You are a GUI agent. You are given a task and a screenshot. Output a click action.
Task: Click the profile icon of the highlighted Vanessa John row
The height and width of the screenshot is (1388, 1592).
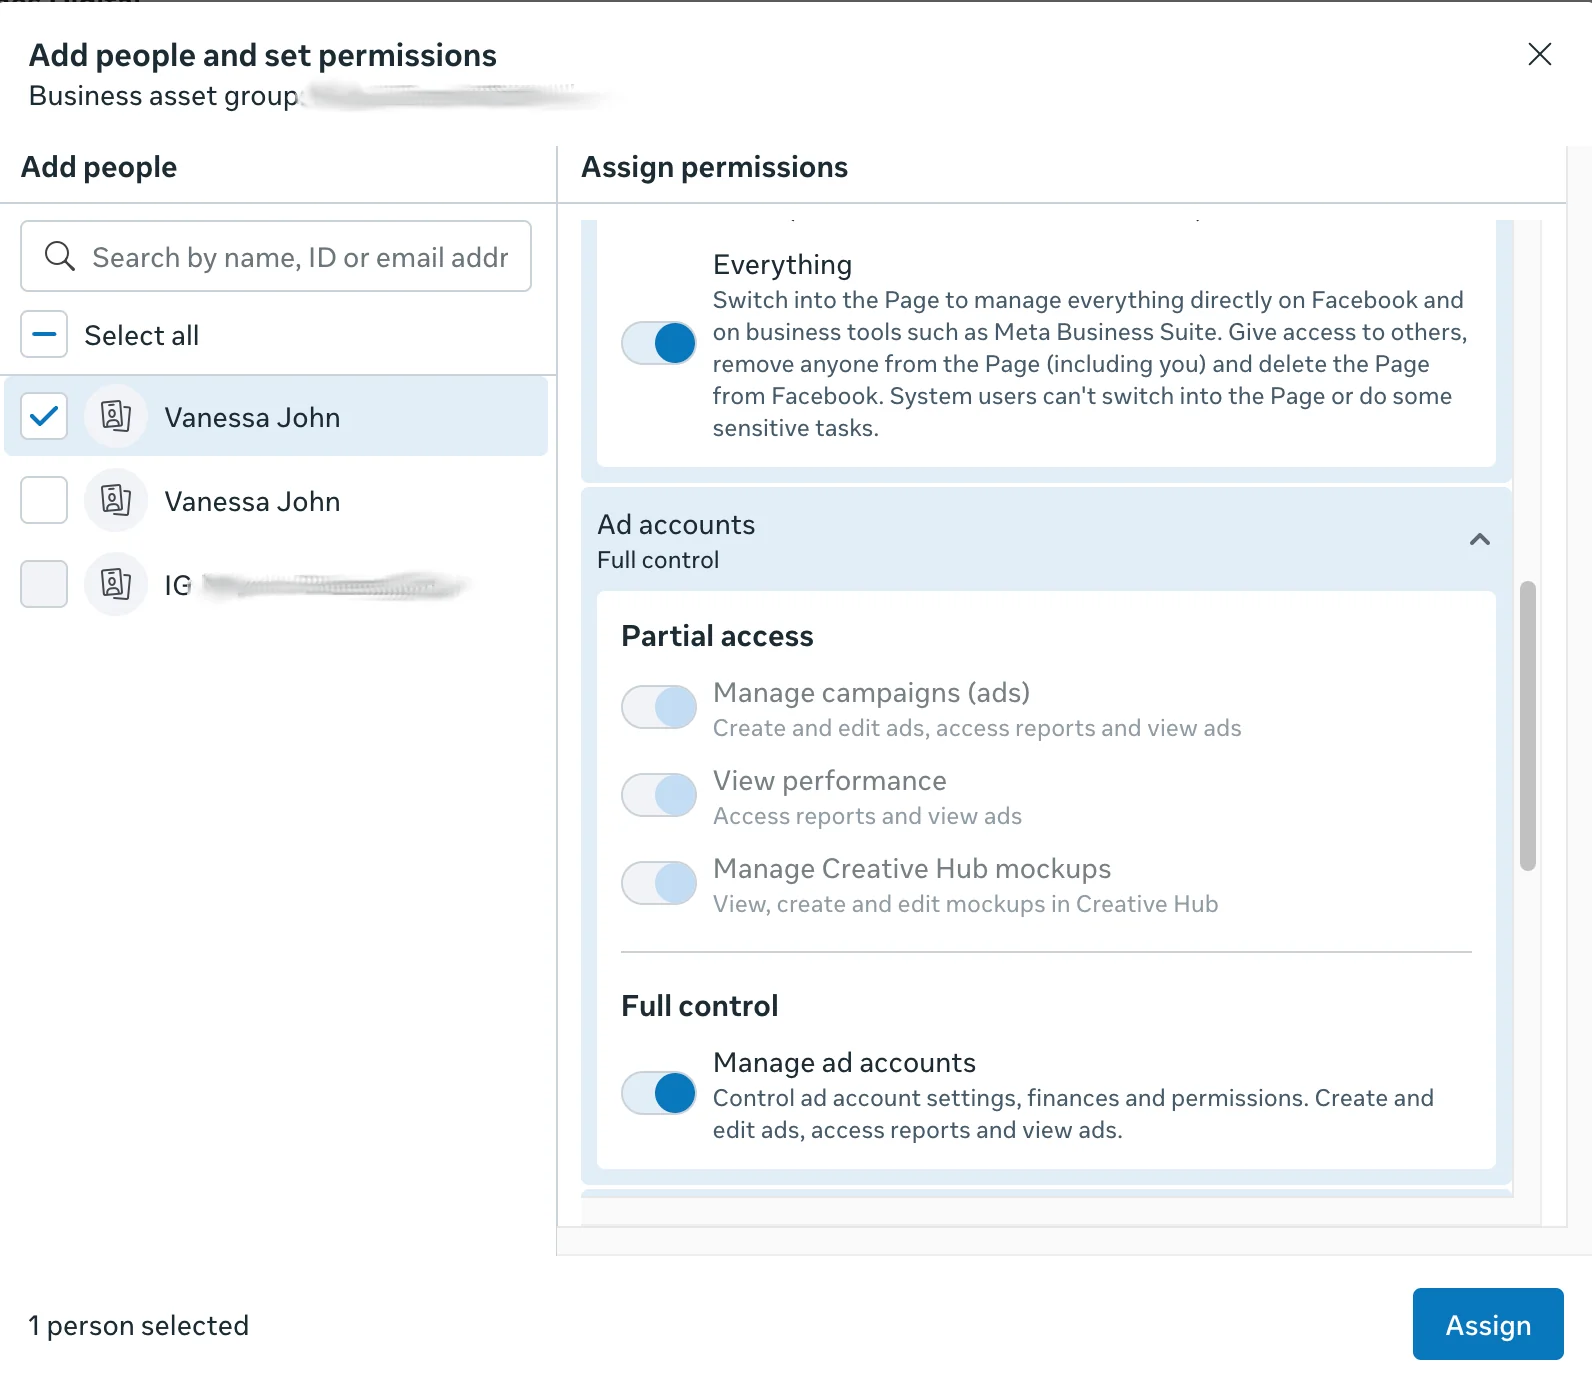tap(116, 416)
